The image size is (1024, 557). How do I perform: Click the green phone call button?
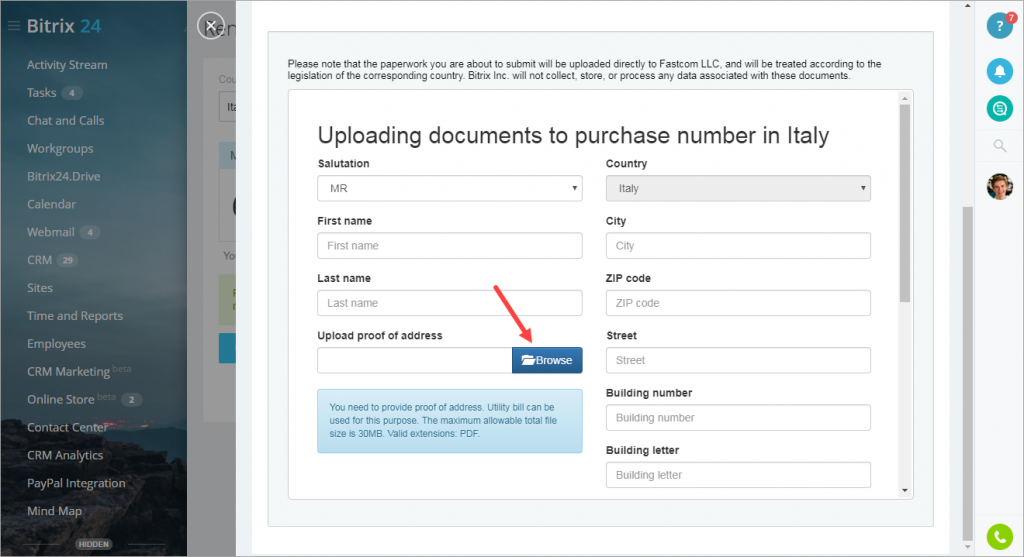point(999,537)
